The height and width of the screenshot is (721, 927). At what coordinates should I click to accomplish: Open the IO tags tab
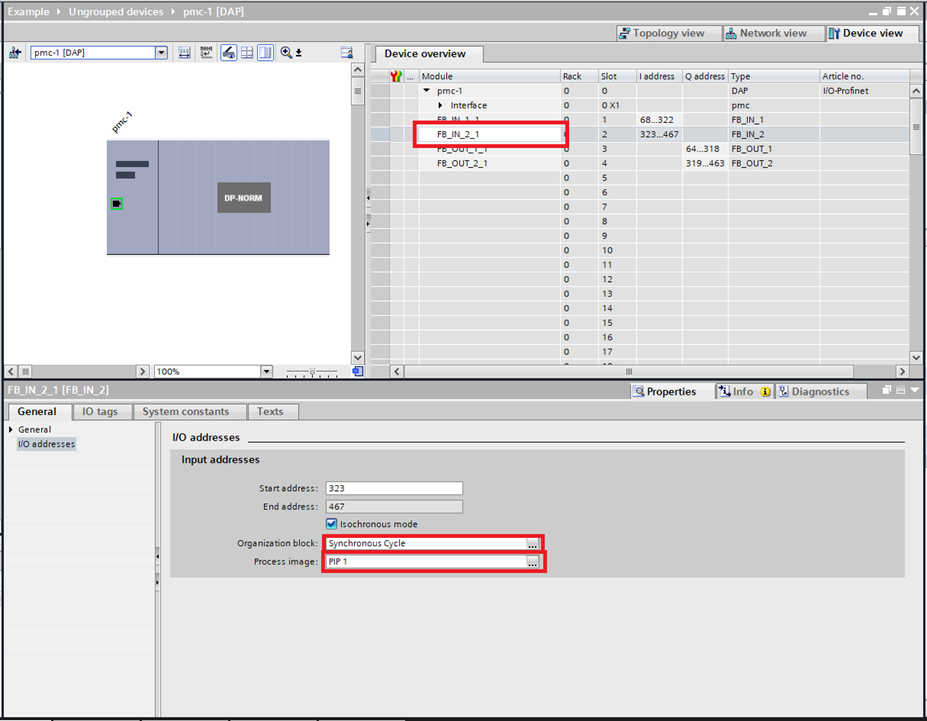point(101,411)
